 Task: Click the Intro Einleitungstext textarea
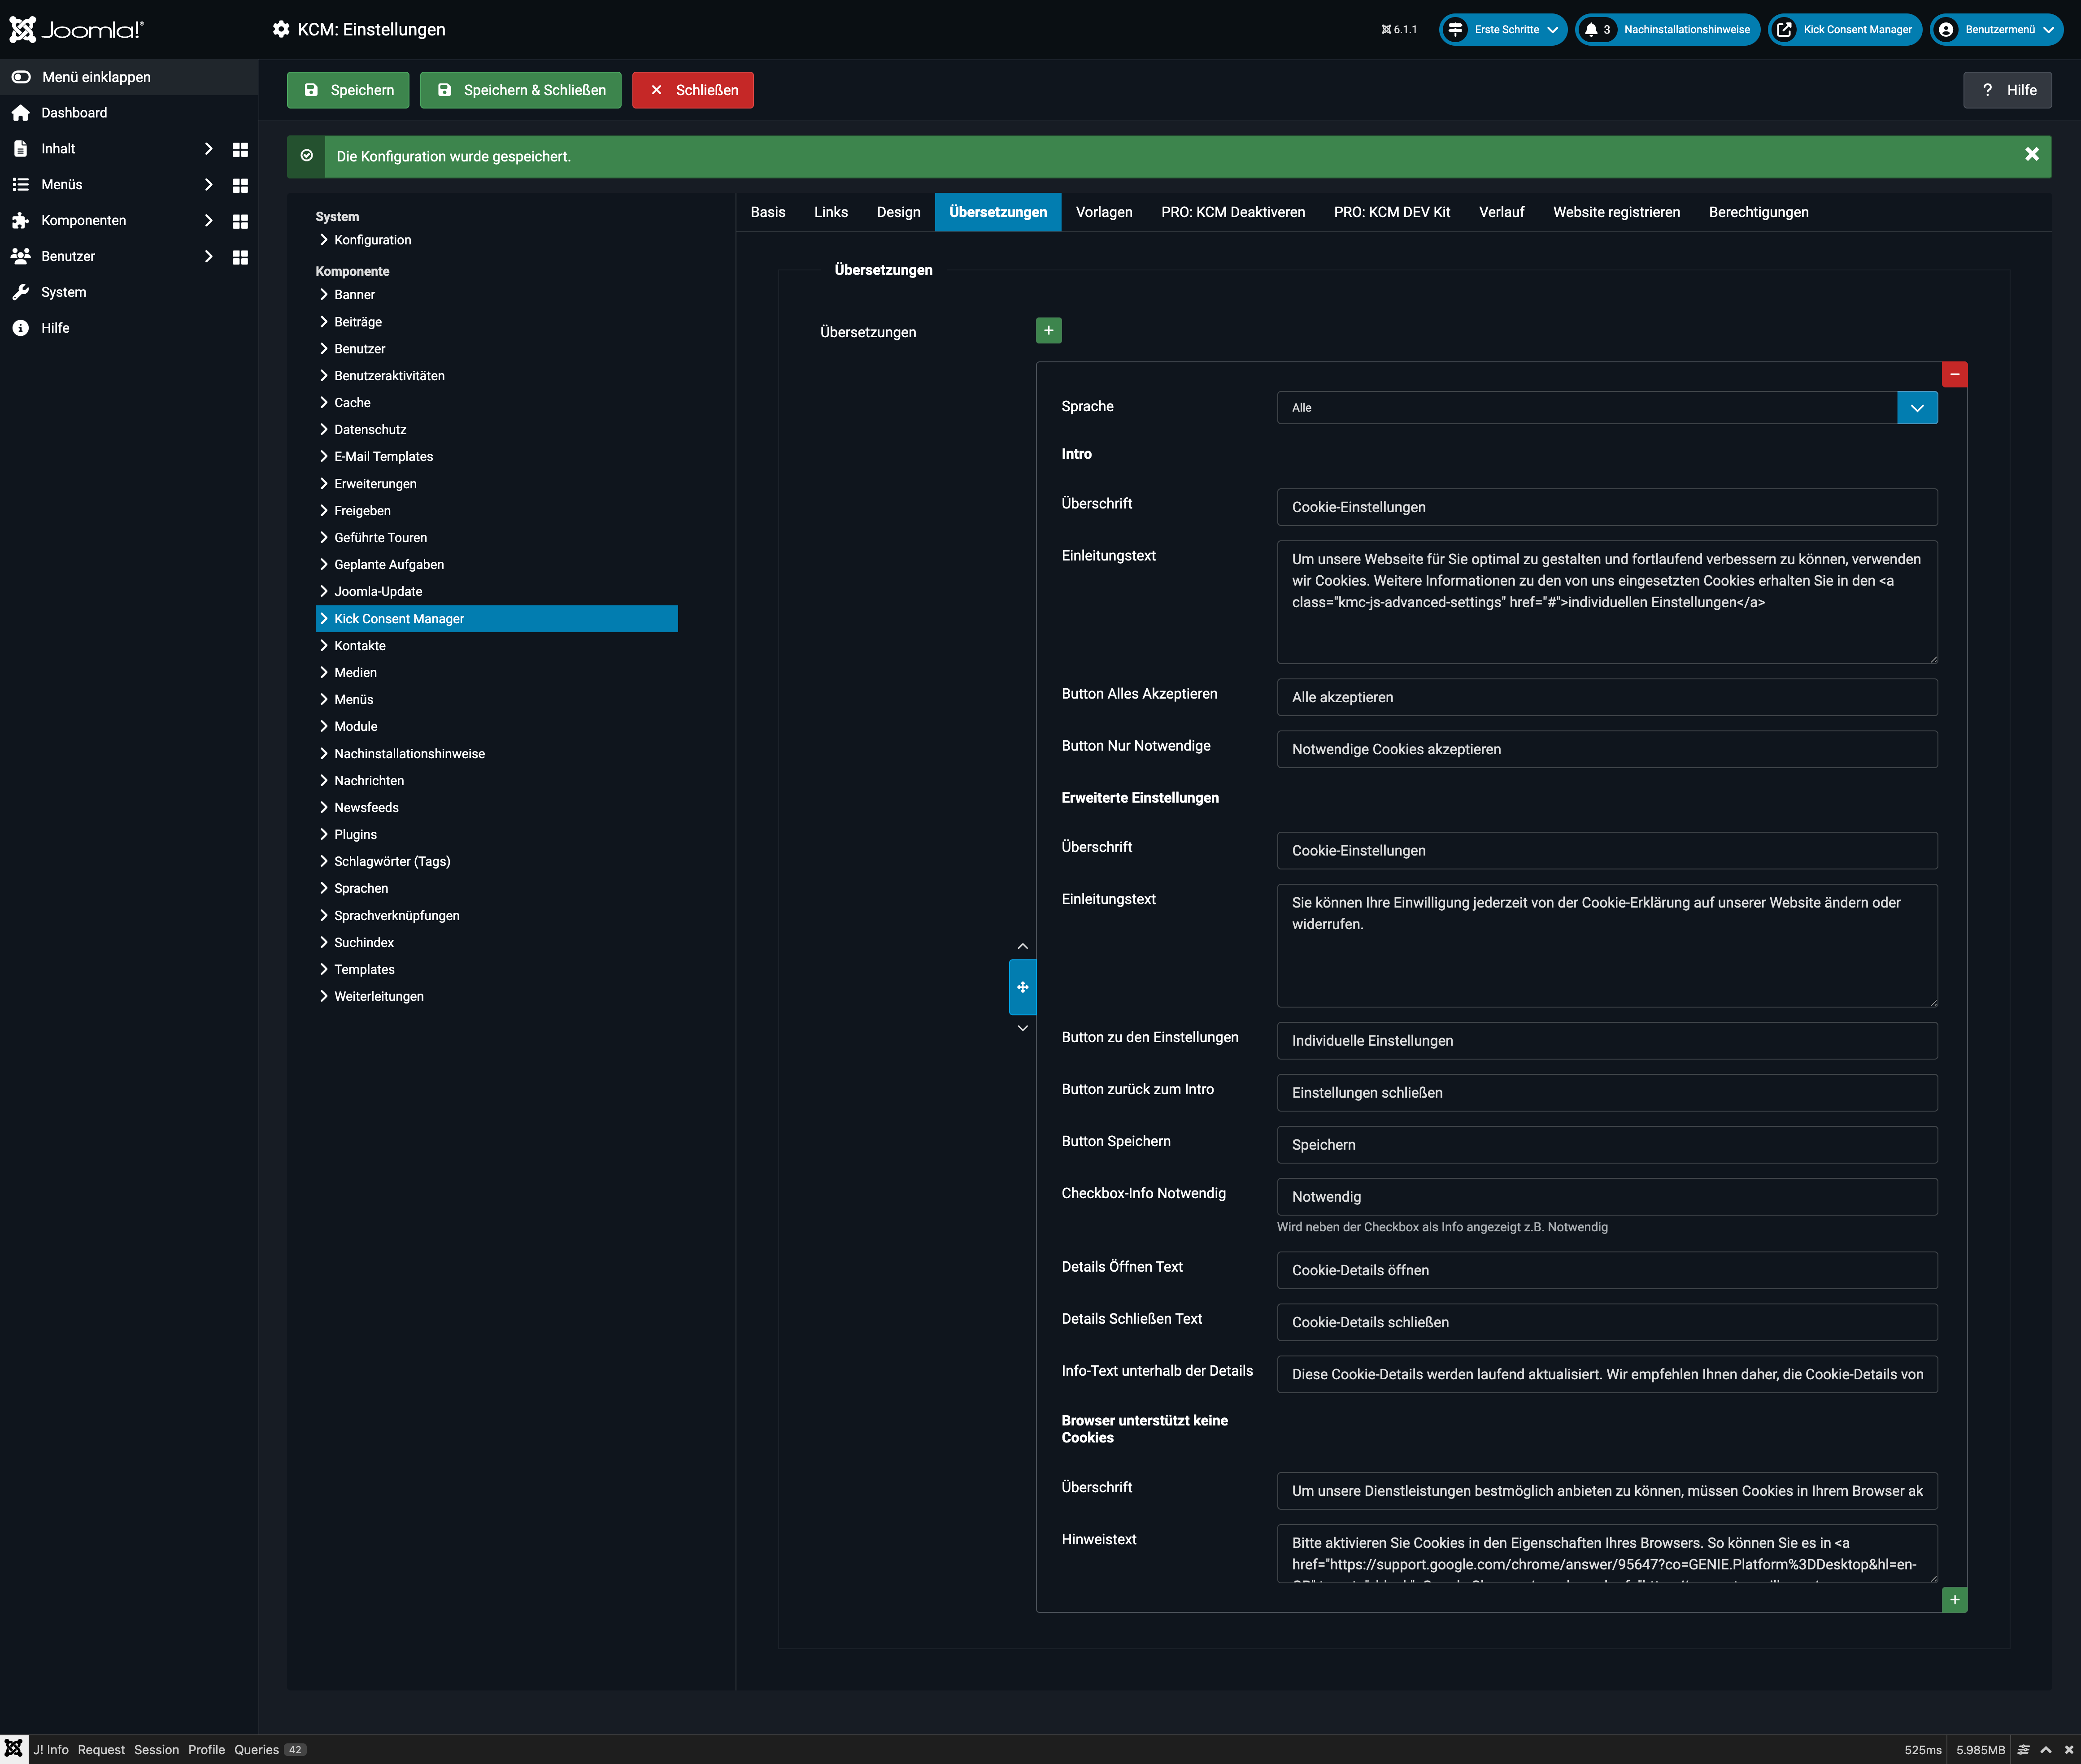pyautogui.click(x=1607, y=602)
